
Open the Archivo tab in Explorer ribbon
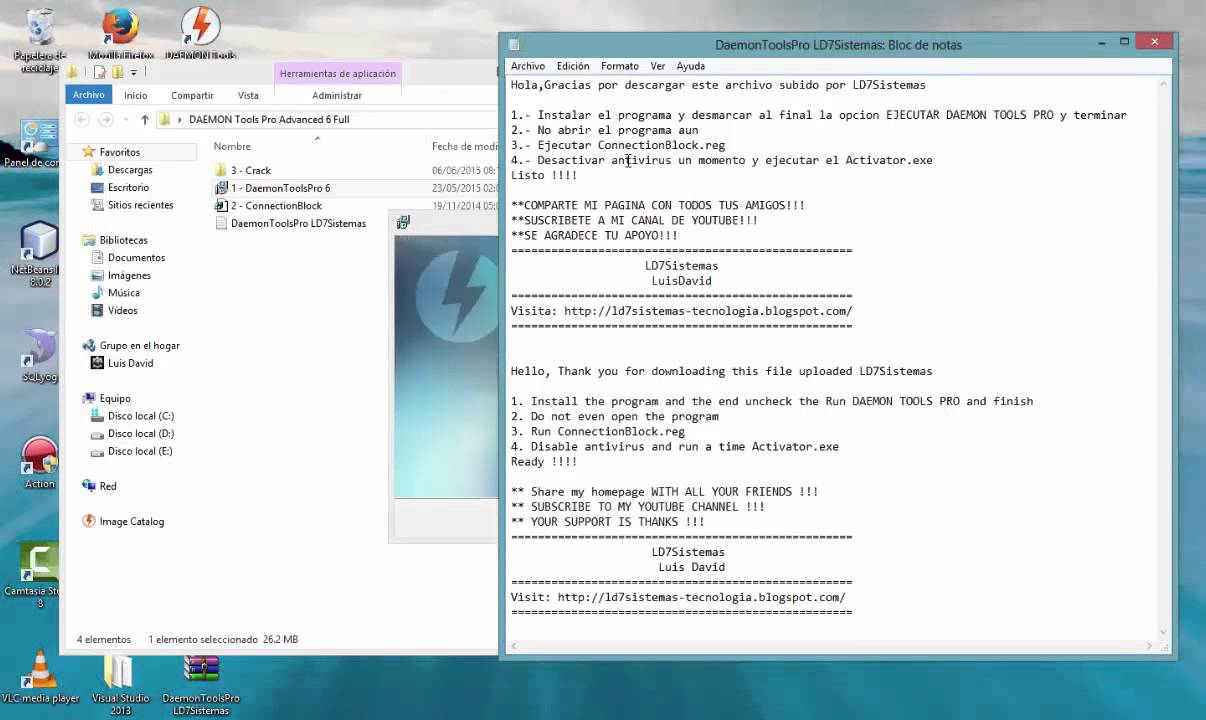(88, 95)
